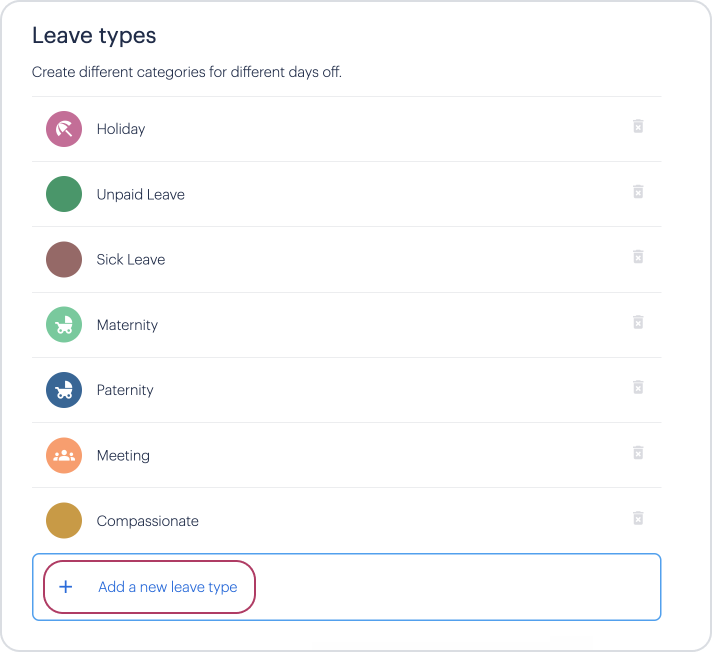Viewport: 712px width, 652px height.
Task: Select the green Maternity stroller icon
Action: click(64, 325)
